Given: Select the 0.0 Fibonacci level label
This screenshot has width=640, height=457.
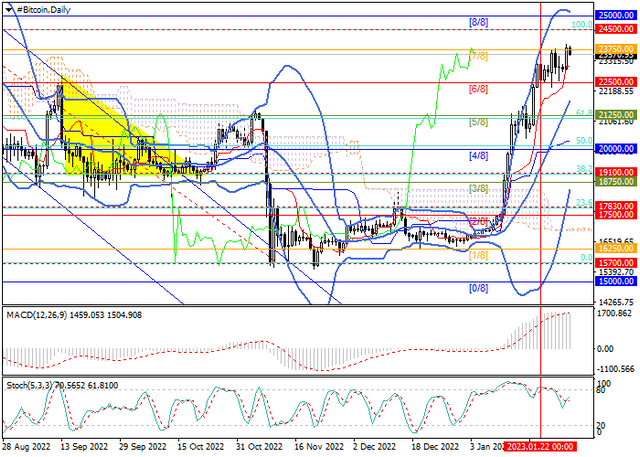Looking at the screenshot, I should [587, 258].
